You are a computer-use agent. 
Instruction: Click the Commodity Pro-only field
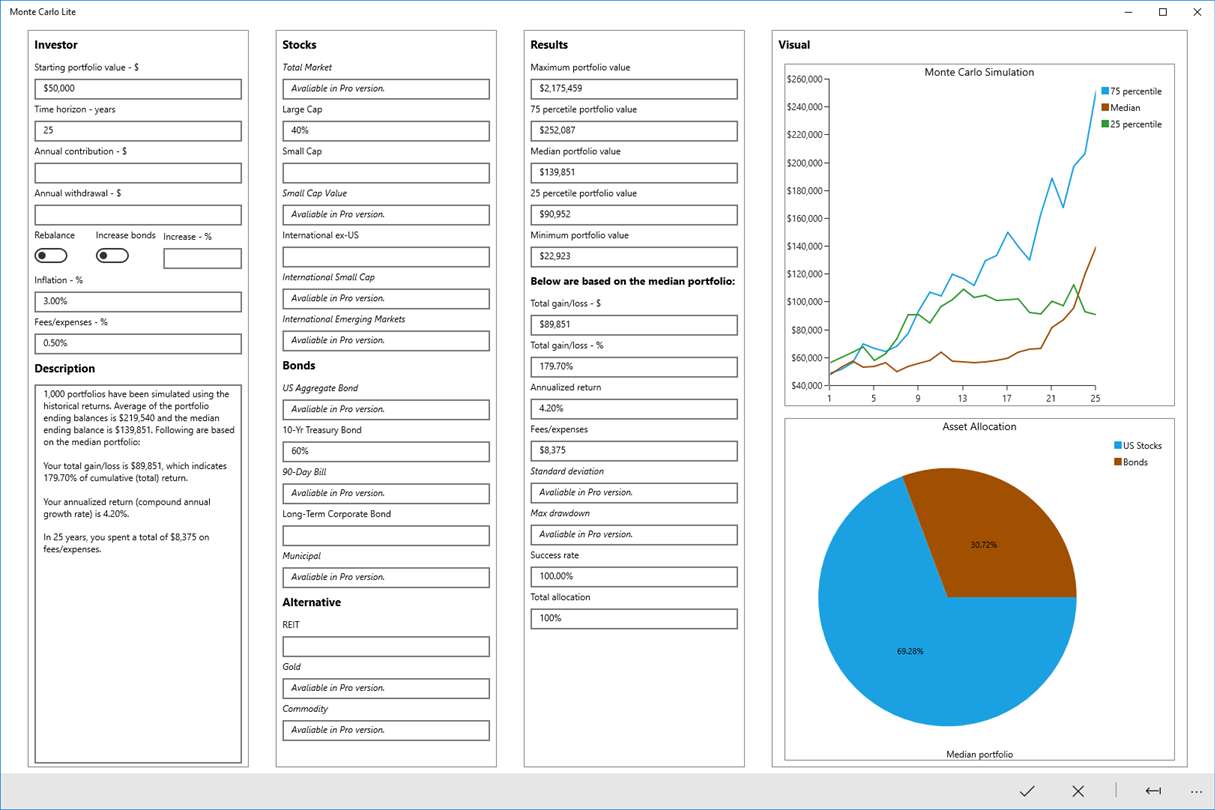386,731
